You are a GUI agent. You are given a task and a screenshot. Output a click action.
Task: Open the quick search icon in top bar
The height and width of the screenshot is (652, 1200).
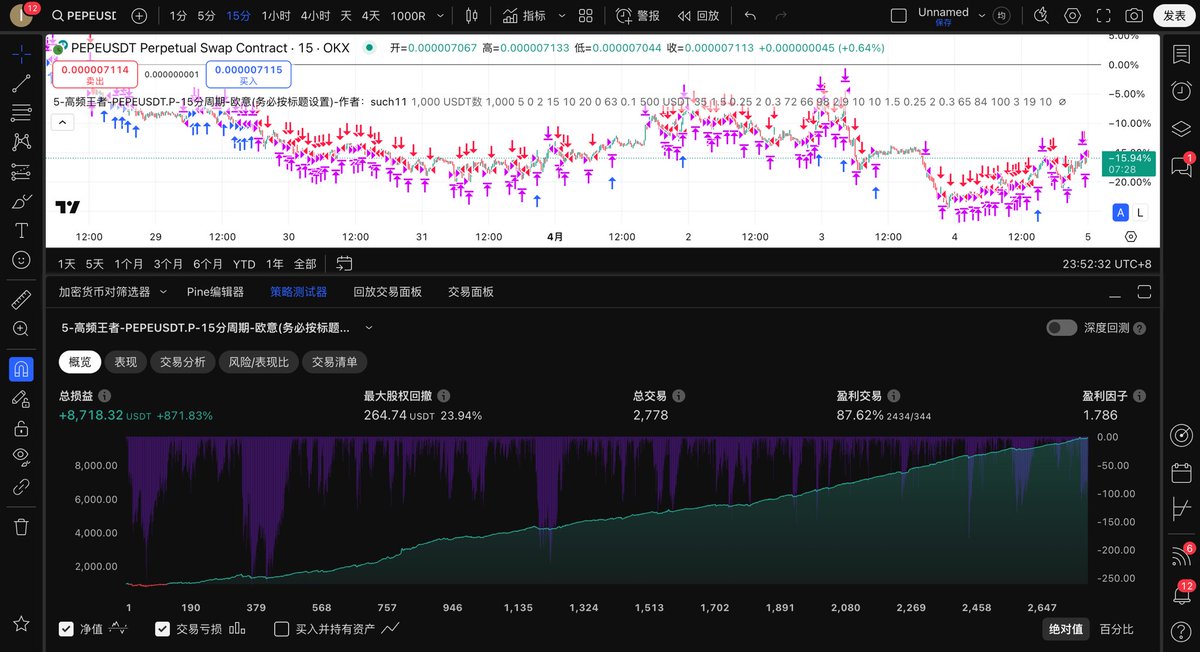pos(1041,16)
